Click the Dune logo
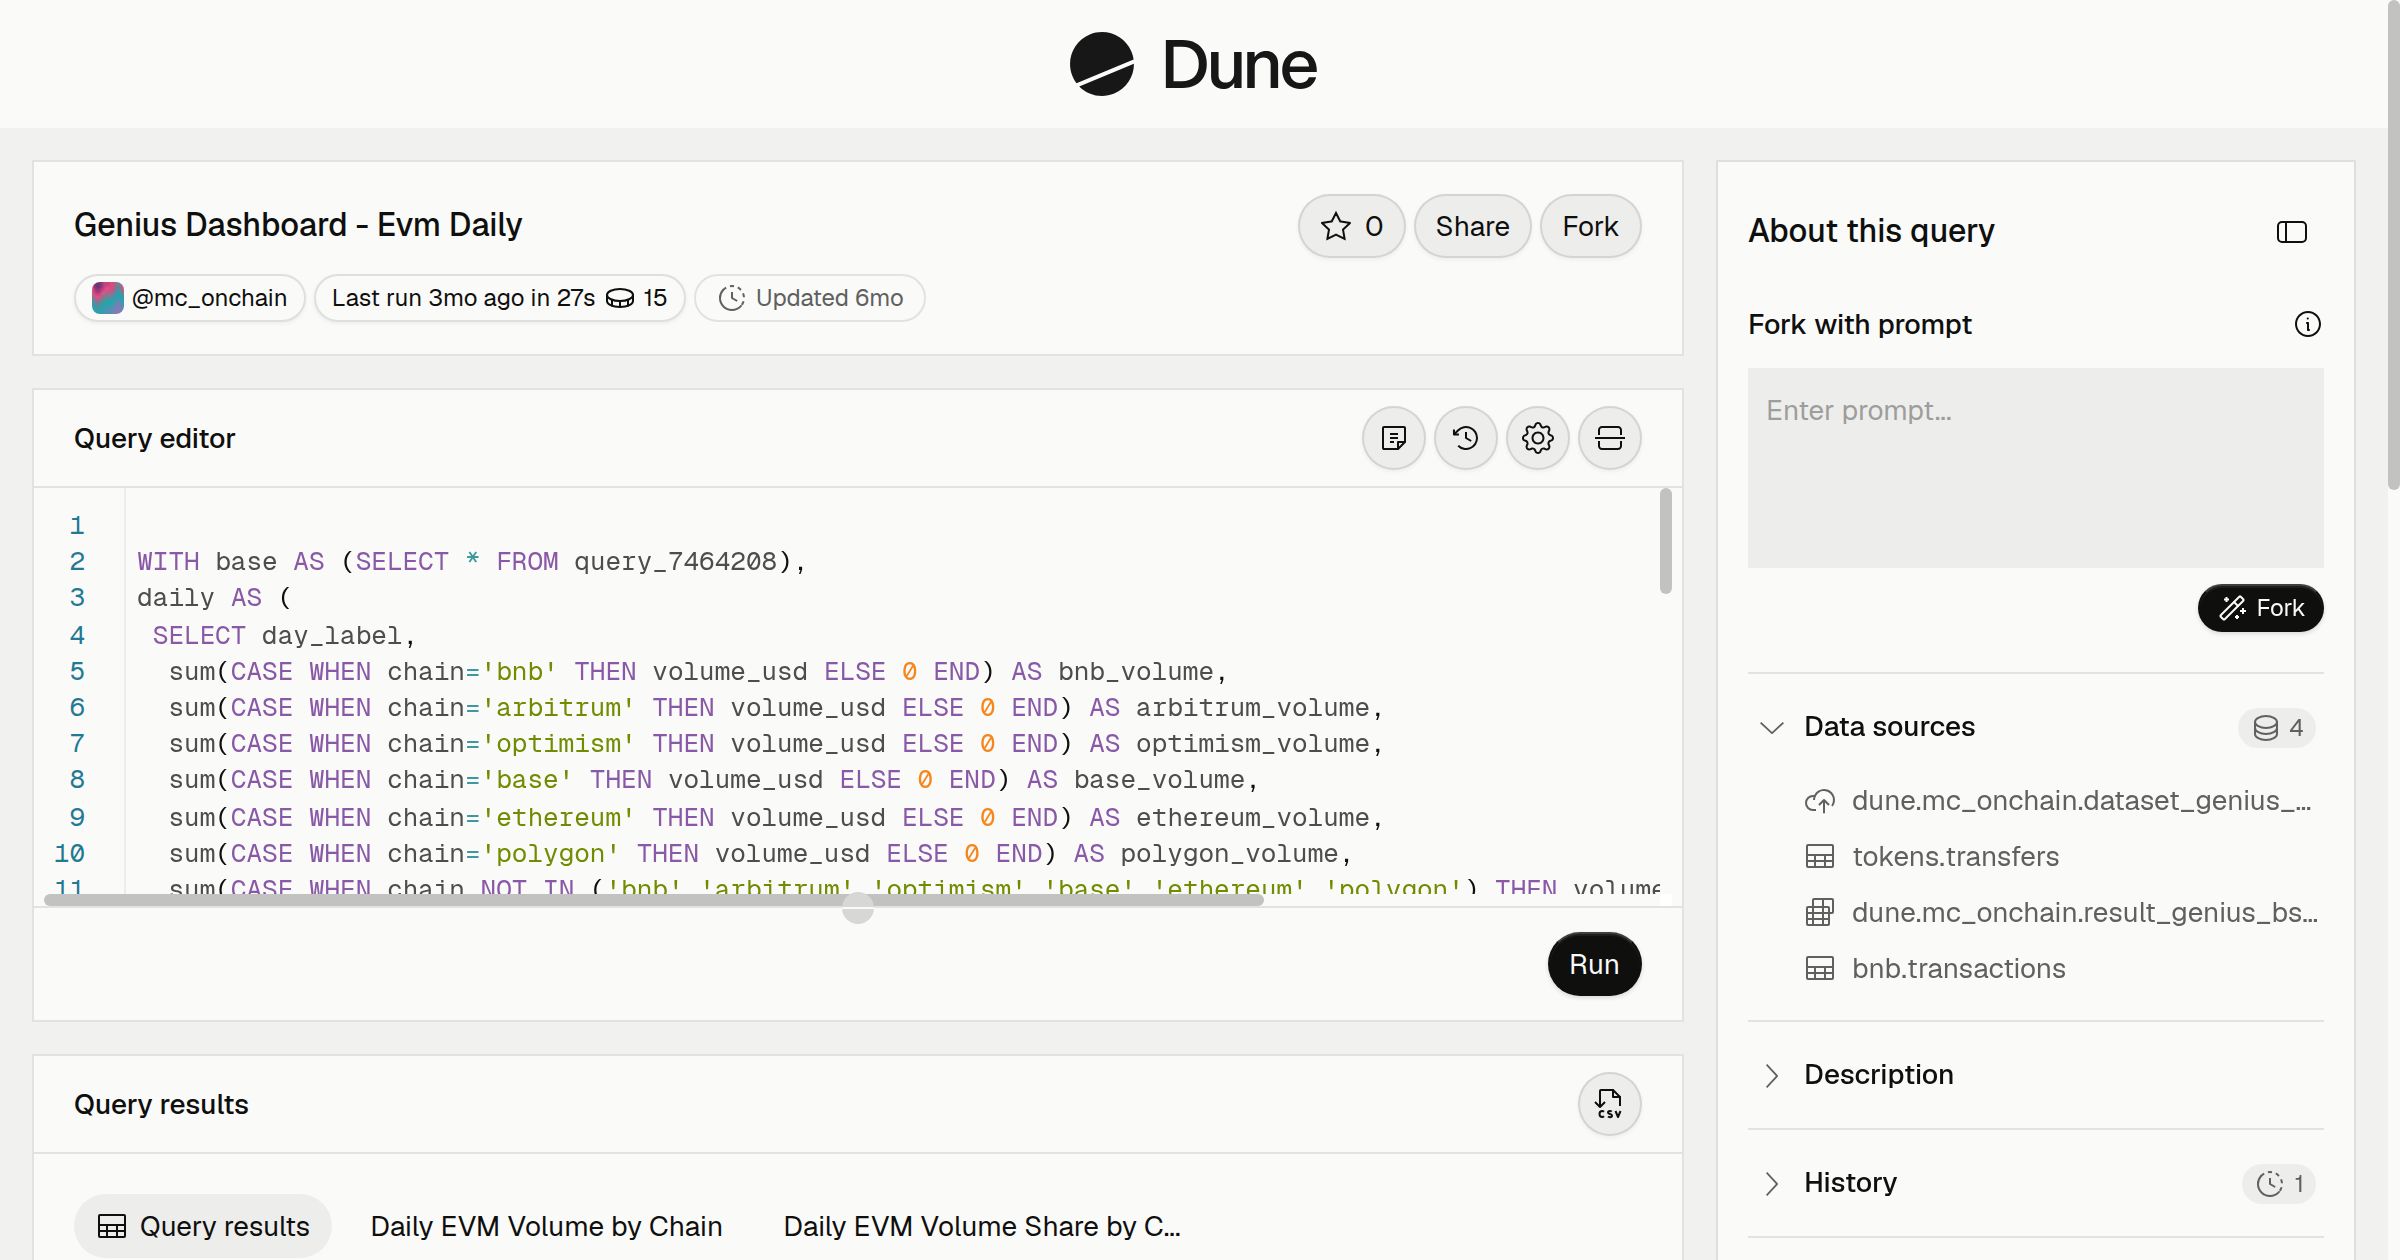Viewport: 2400px width, 1260px height. point(1193,64)
